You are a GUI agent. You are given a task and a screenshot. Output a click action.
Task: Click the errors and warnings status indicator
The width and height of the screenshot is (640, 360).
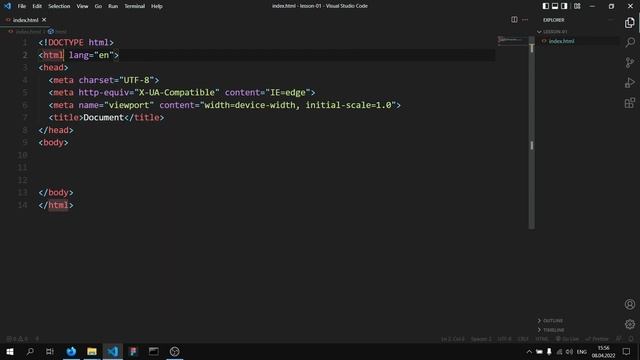click(x=17, y=339)
